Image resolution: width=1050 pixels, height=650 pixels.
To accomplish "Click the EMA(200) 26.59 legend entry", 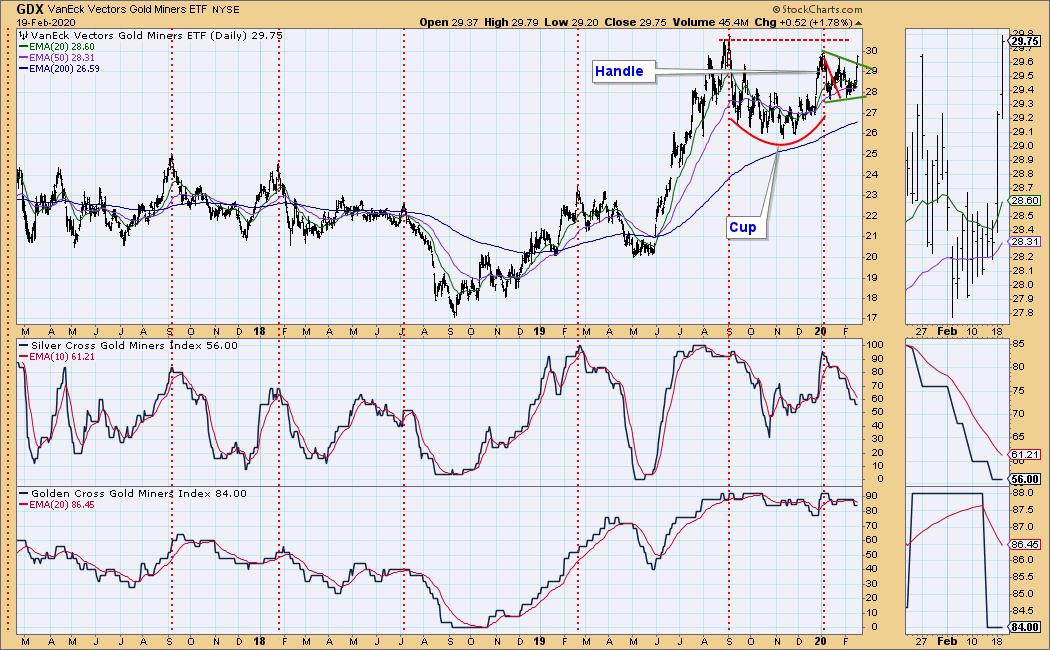I will [x=60, y=68].
